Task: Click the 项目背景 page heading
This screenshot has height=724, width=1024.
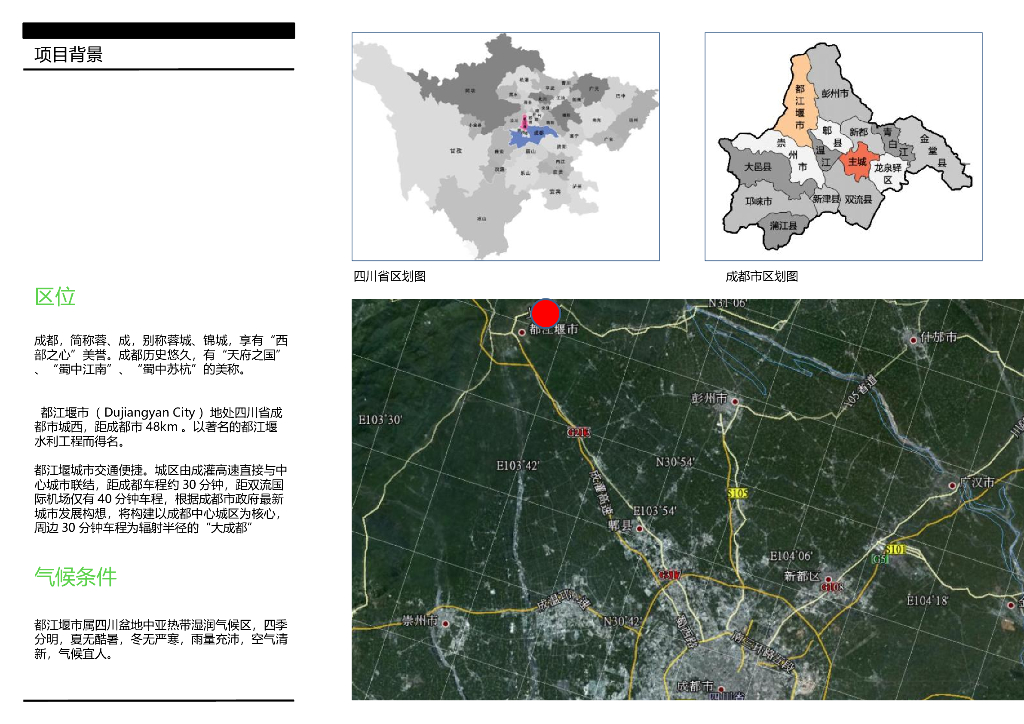Action: 69,55
